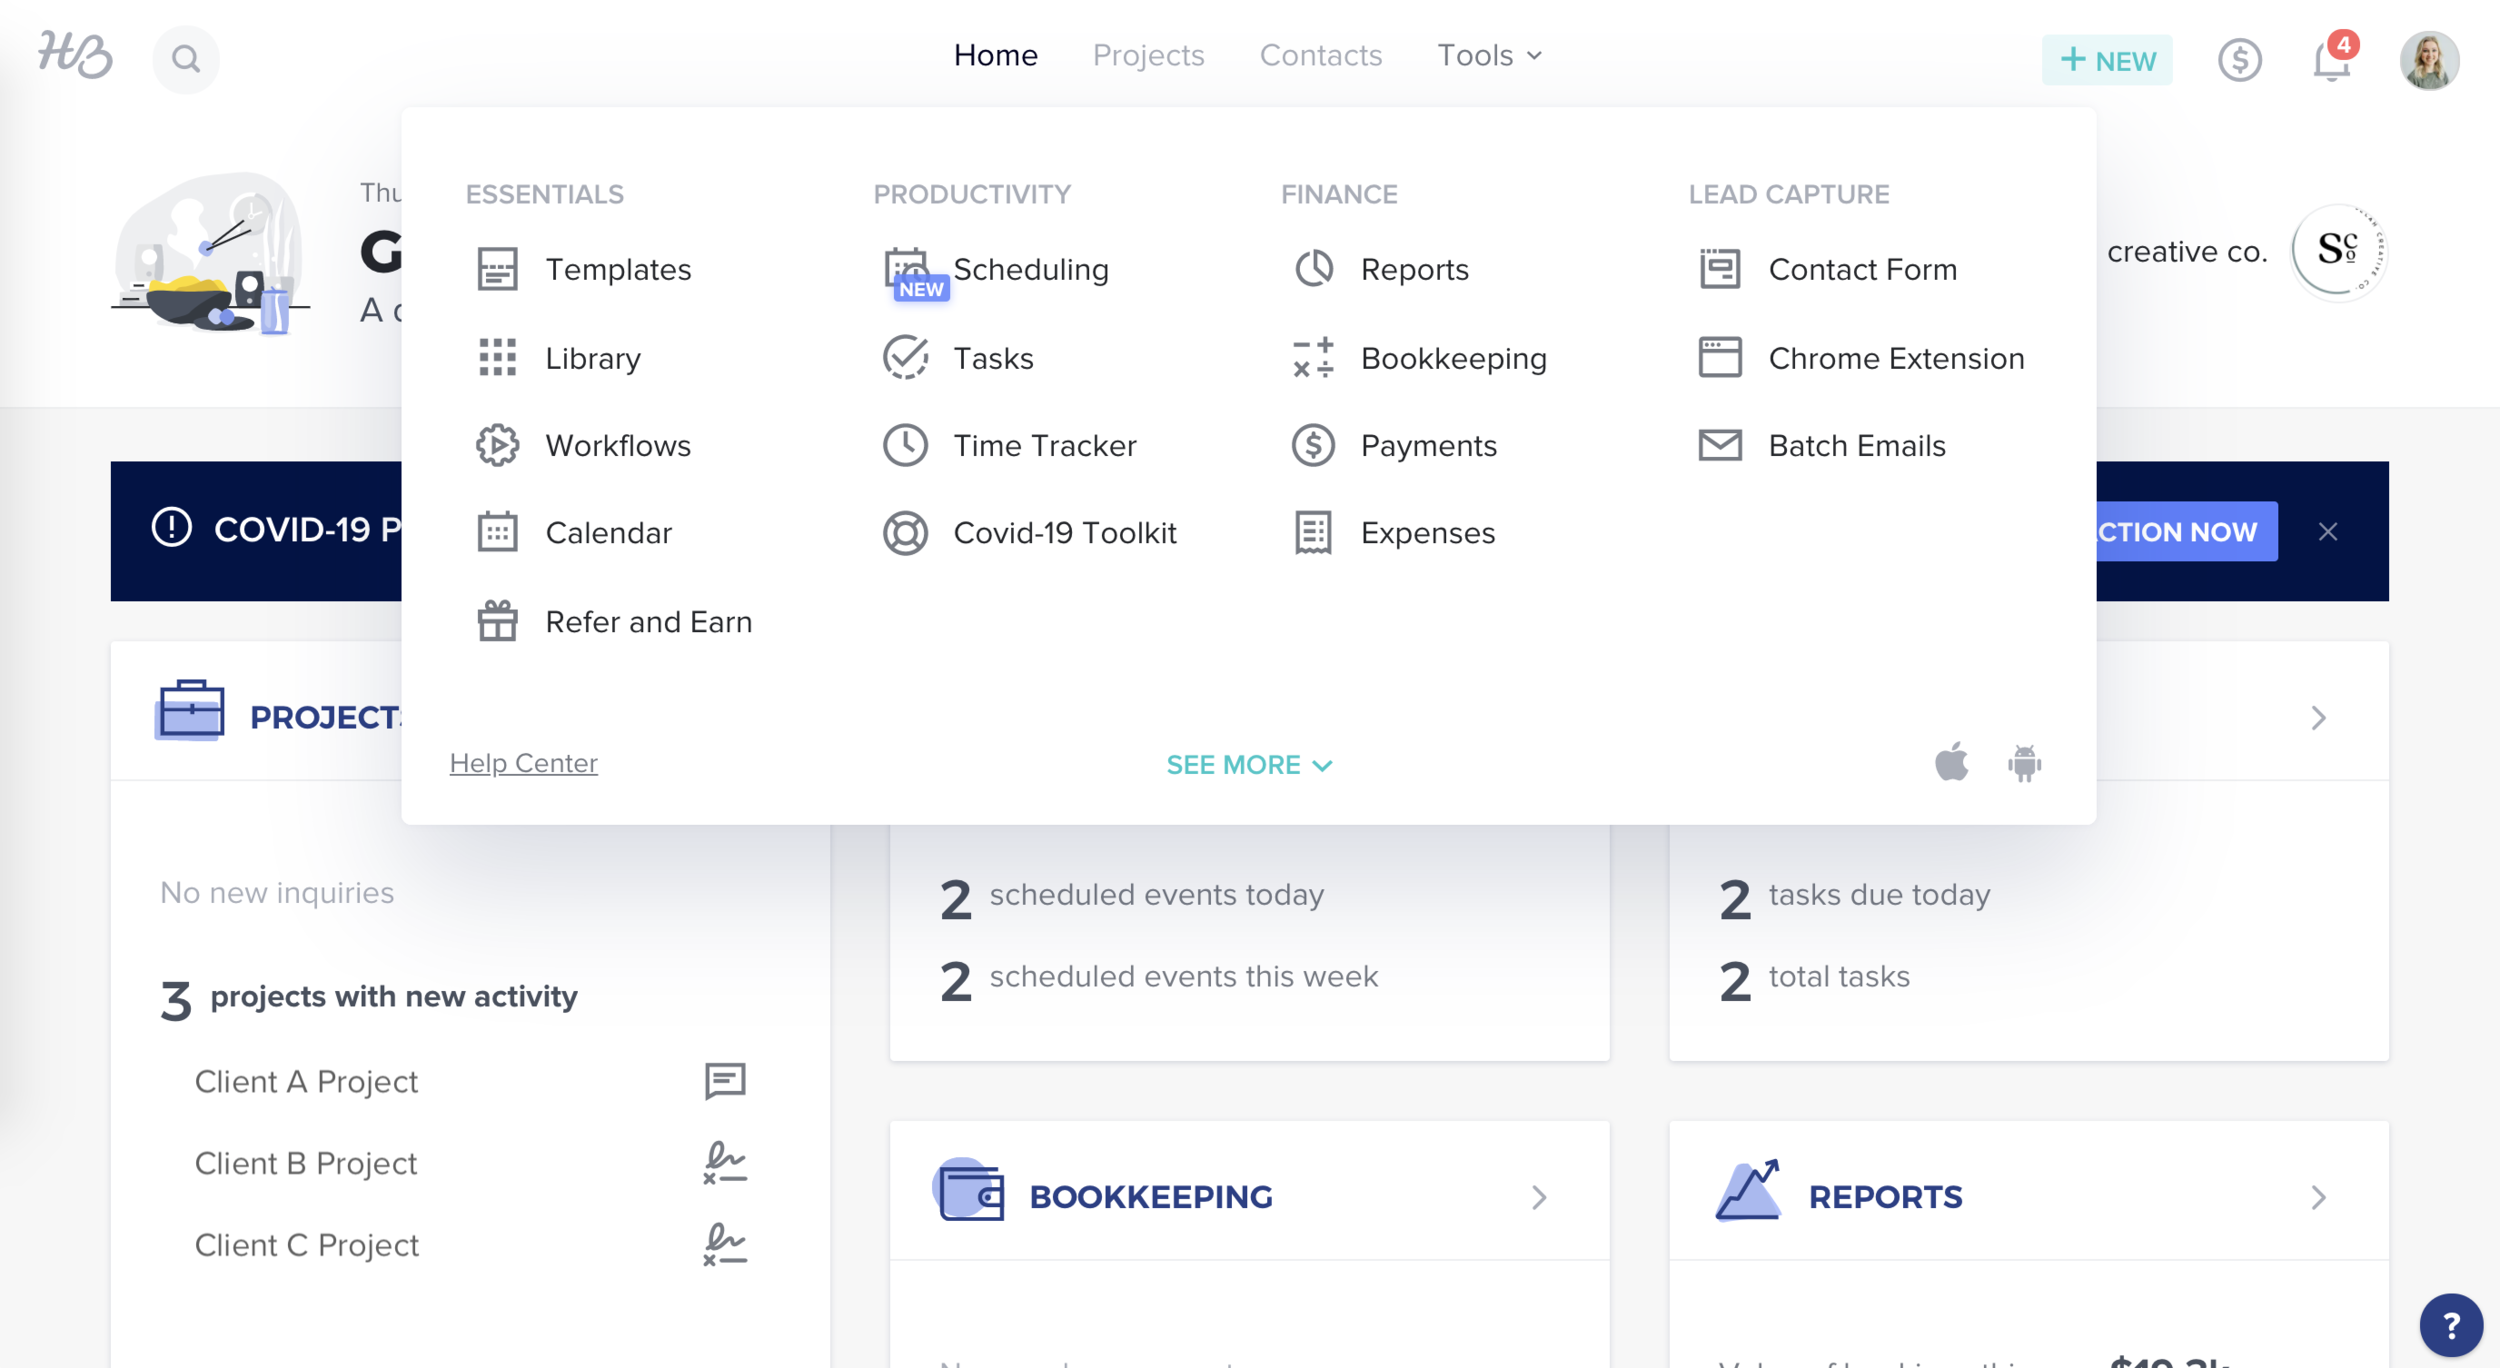Click the company logo circle
This screenshot has width=2500, height=1368.
click(2338, 251)
